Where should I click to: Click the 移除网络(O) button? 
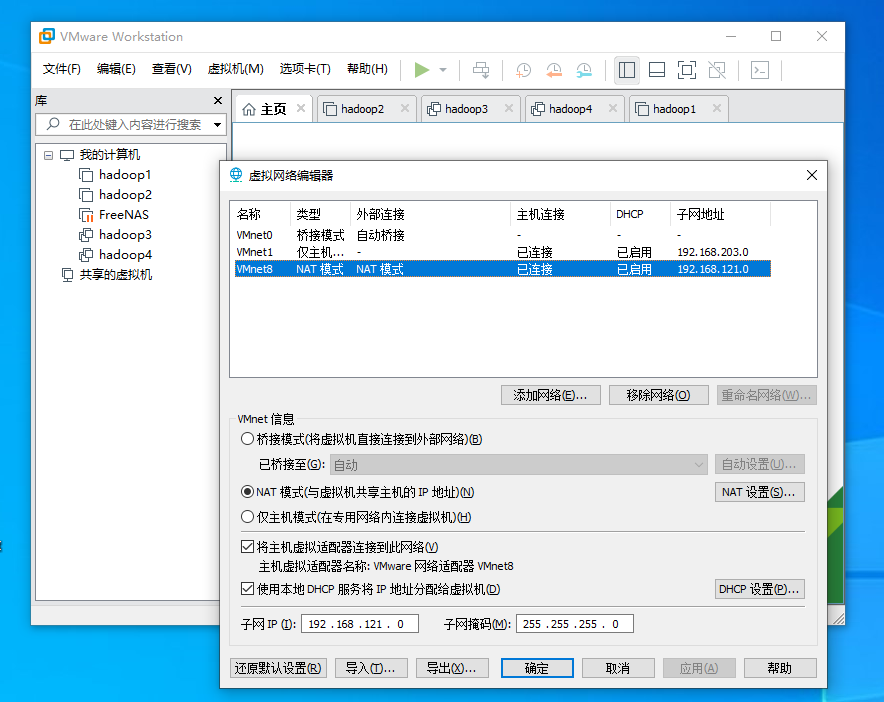(658, 395)
